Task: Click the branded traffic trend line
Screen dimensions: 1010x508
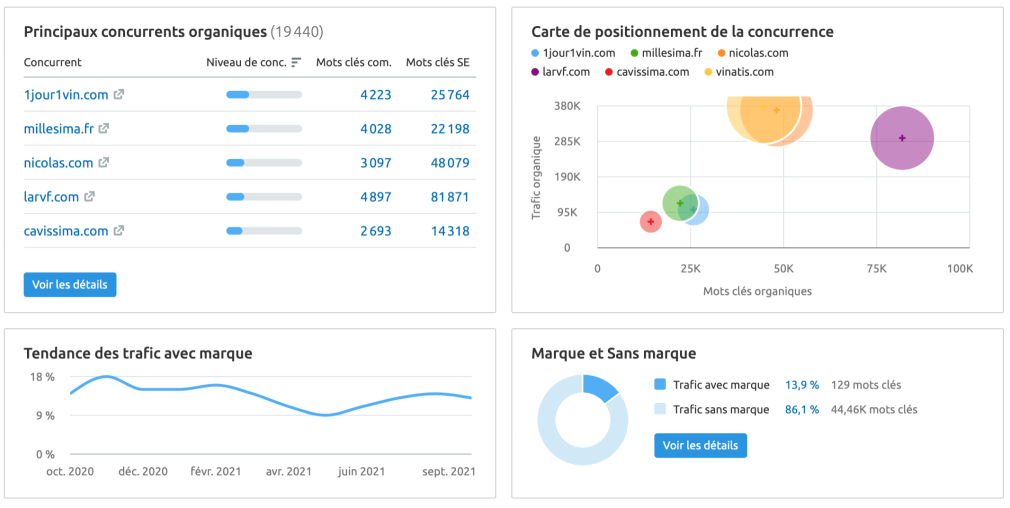Action: click(271, 397)
